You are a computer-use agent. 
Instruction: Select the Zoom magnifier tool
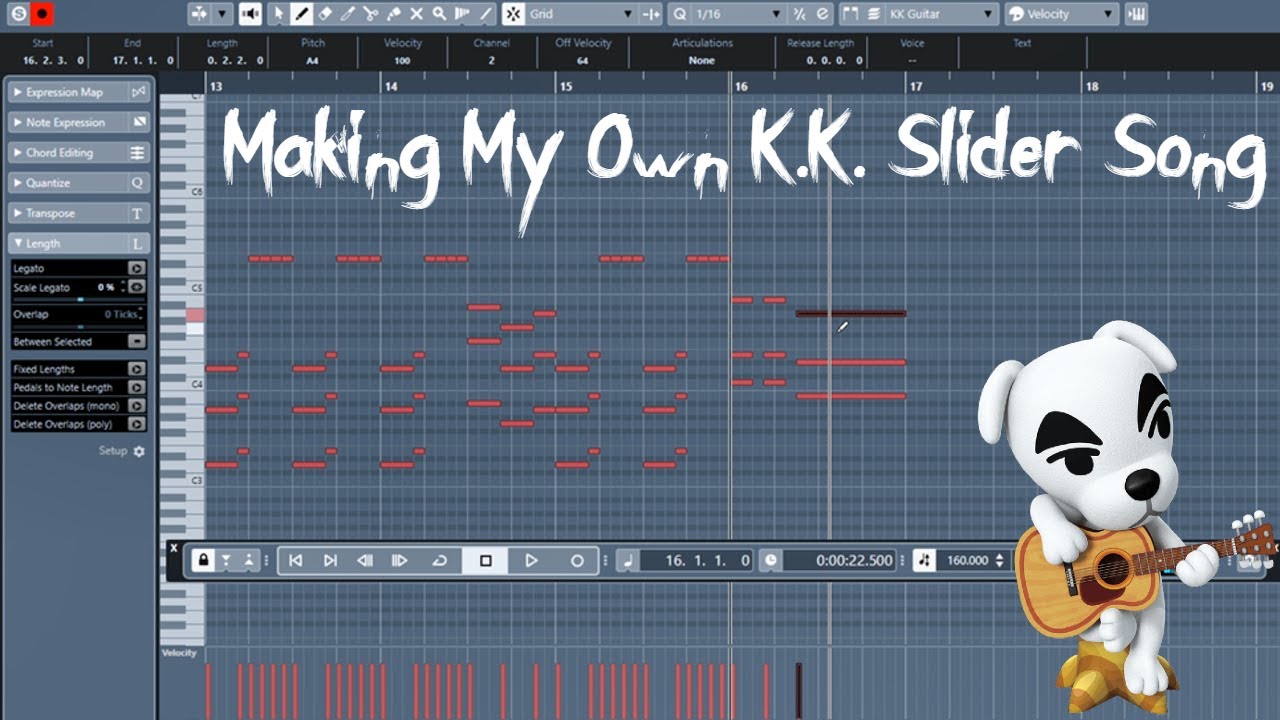tap(439, 14)
